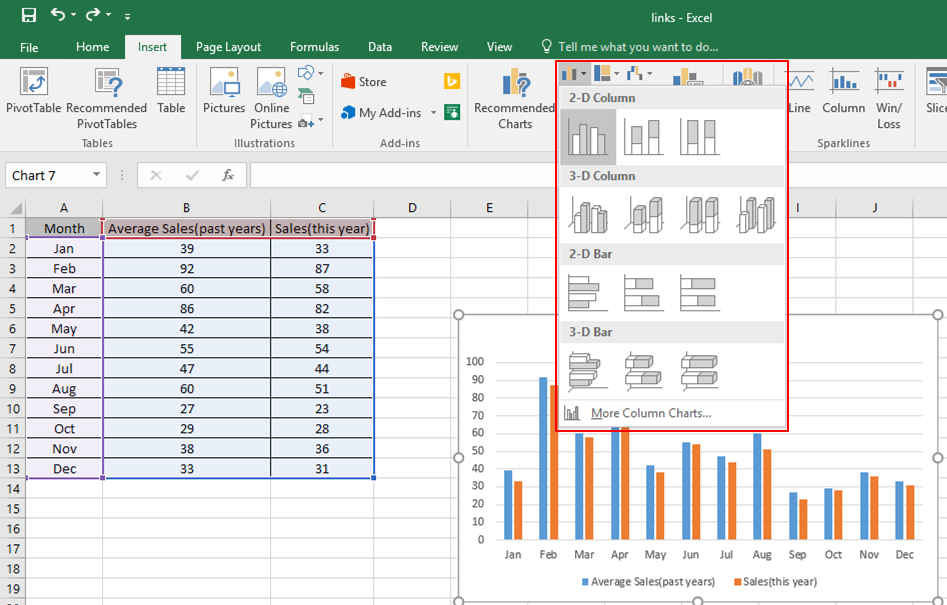Screen dimensions: 947x605
Task: Select the 2-D Clustered Column chart
Action: (588, 137)
